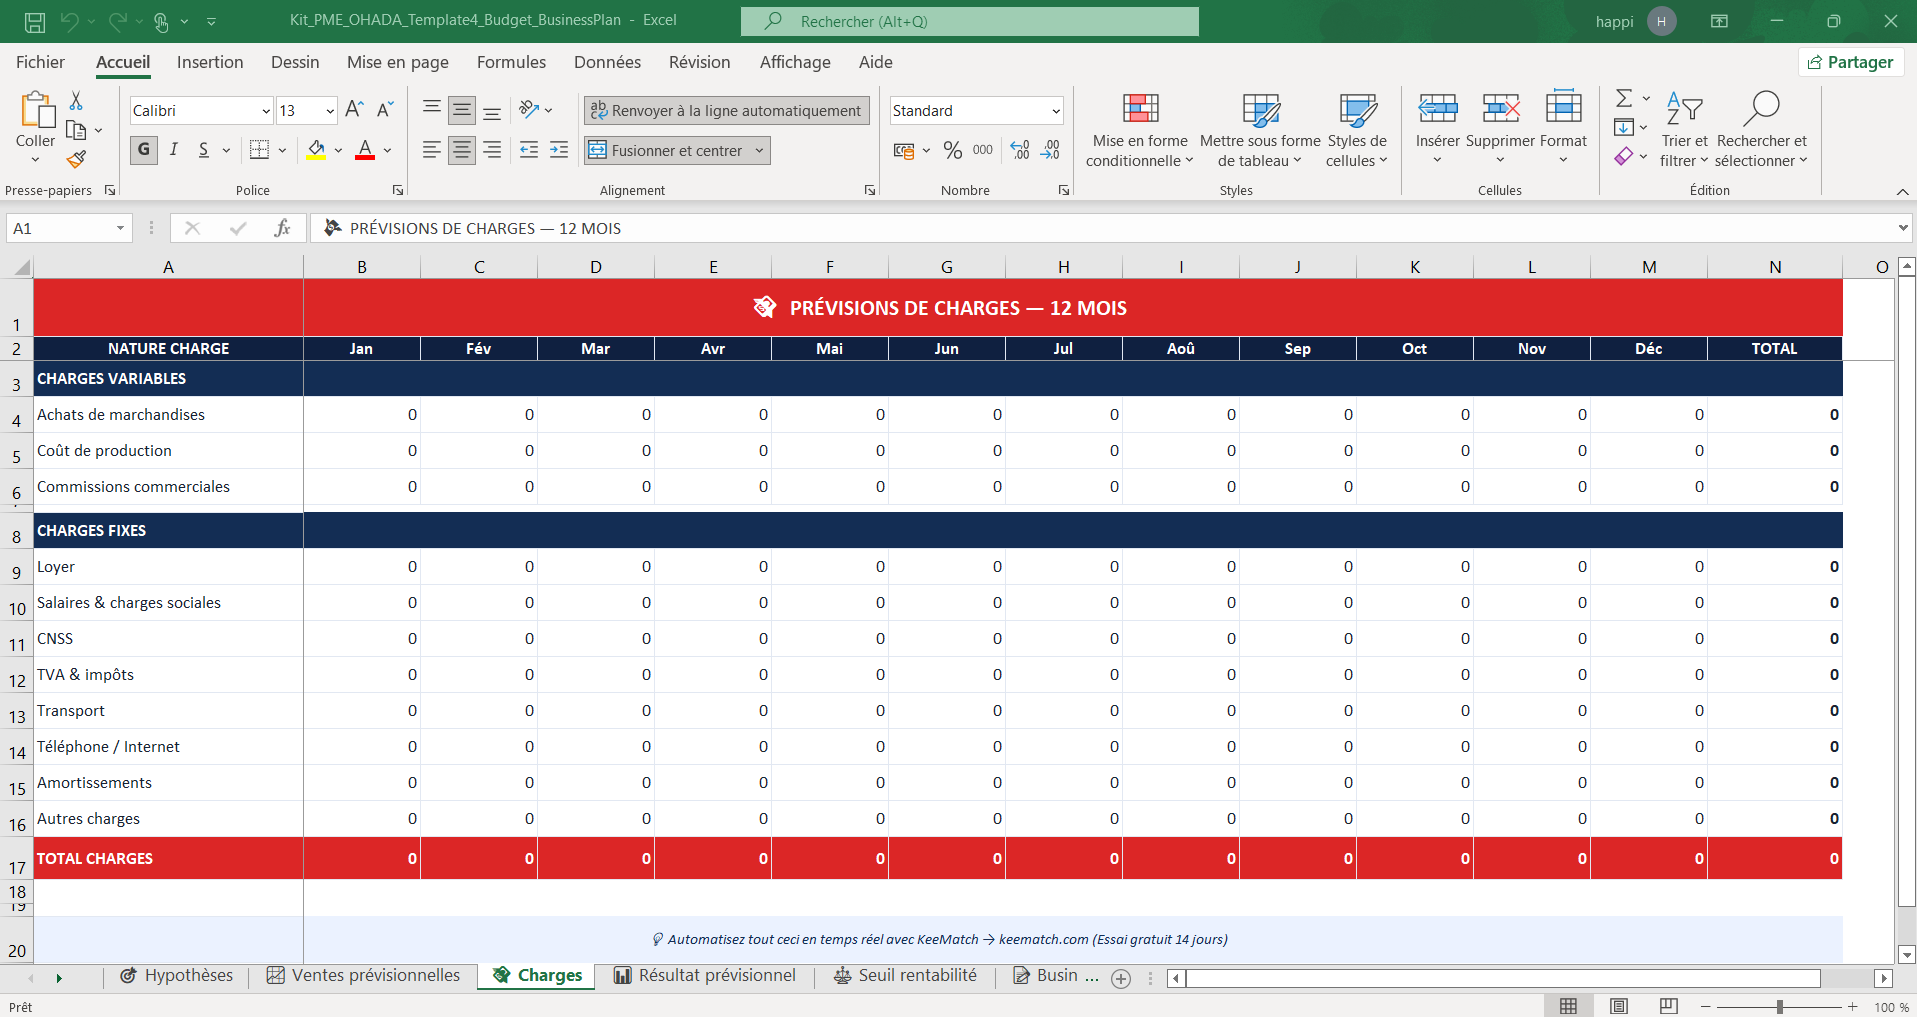
Task: Open Styles de cellules dropdown
Action: [1357, 130]
